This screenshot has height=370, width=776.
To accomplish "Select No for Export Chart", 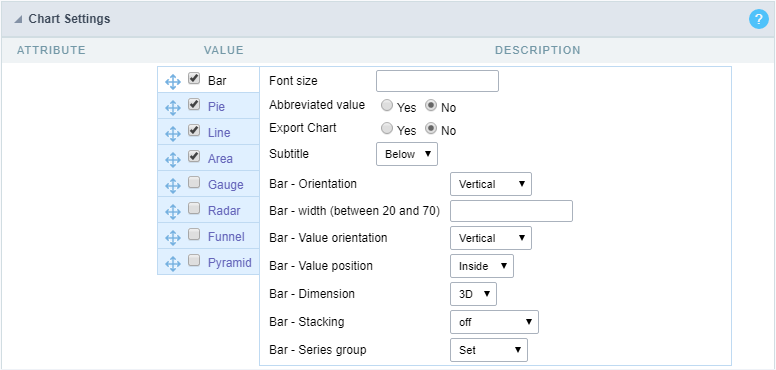I will tap(432, 129).
